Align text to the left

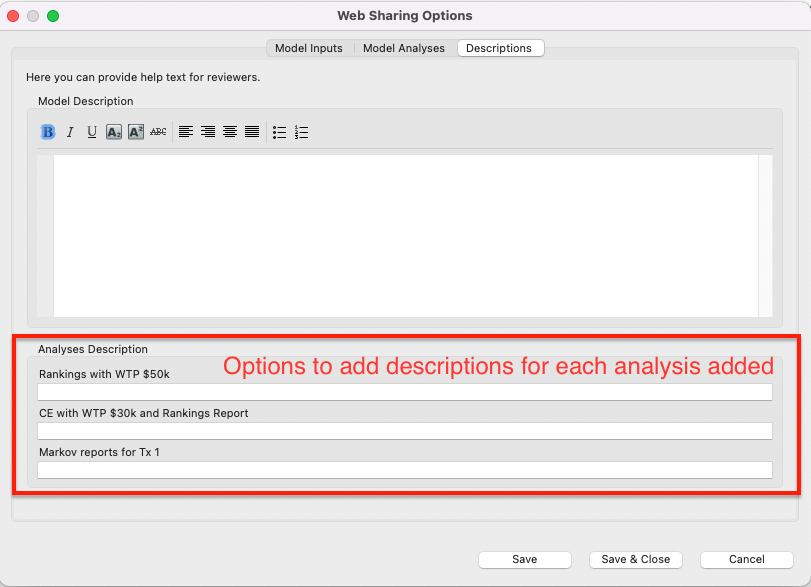tap(186, 132)
